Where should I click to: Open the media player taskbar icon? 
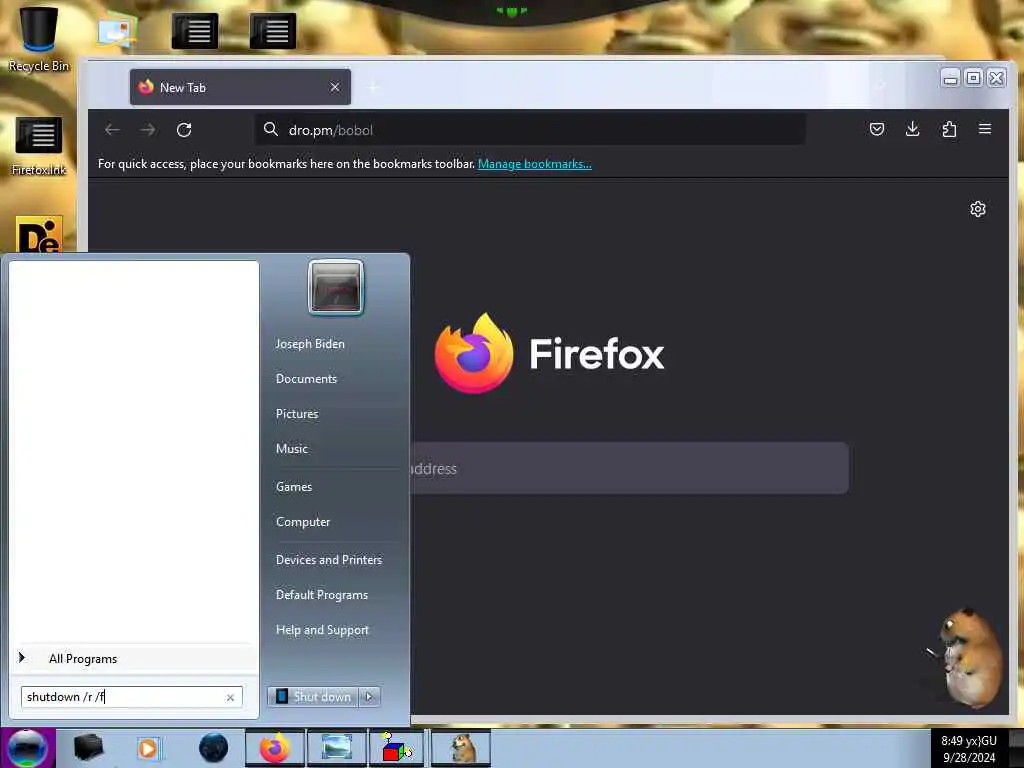pos(149,748)
